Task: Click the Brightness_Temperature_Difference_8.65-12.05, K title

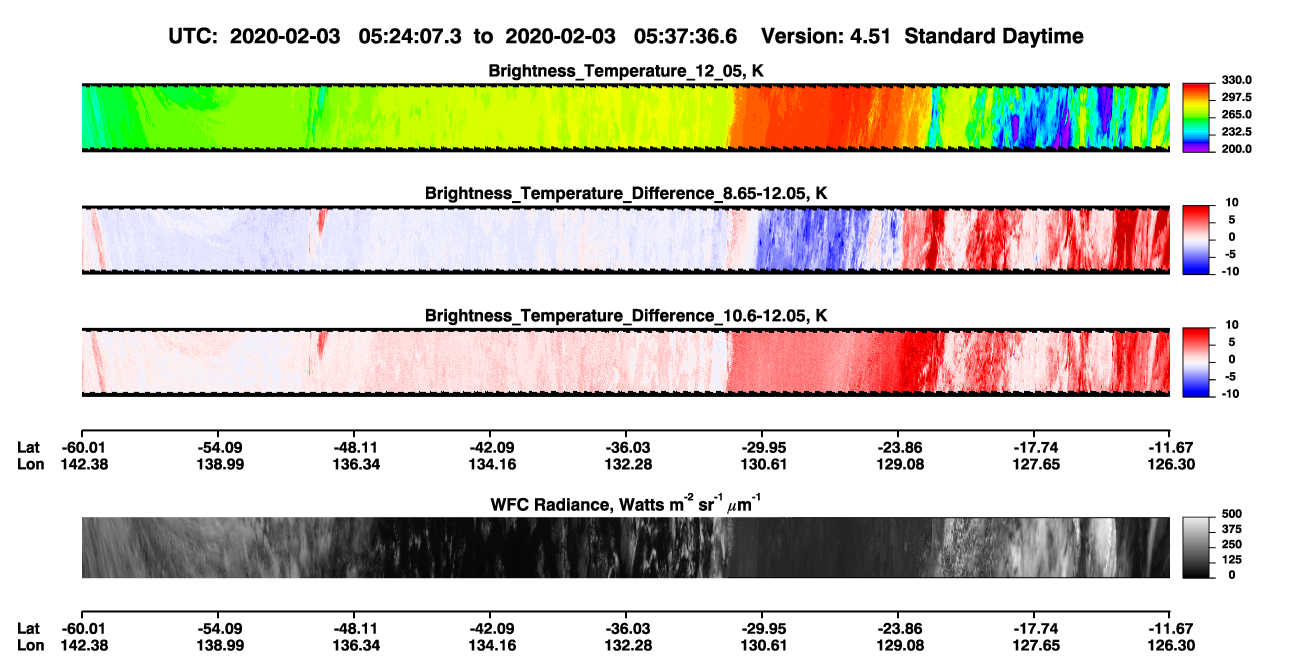Action: point(626,193)
